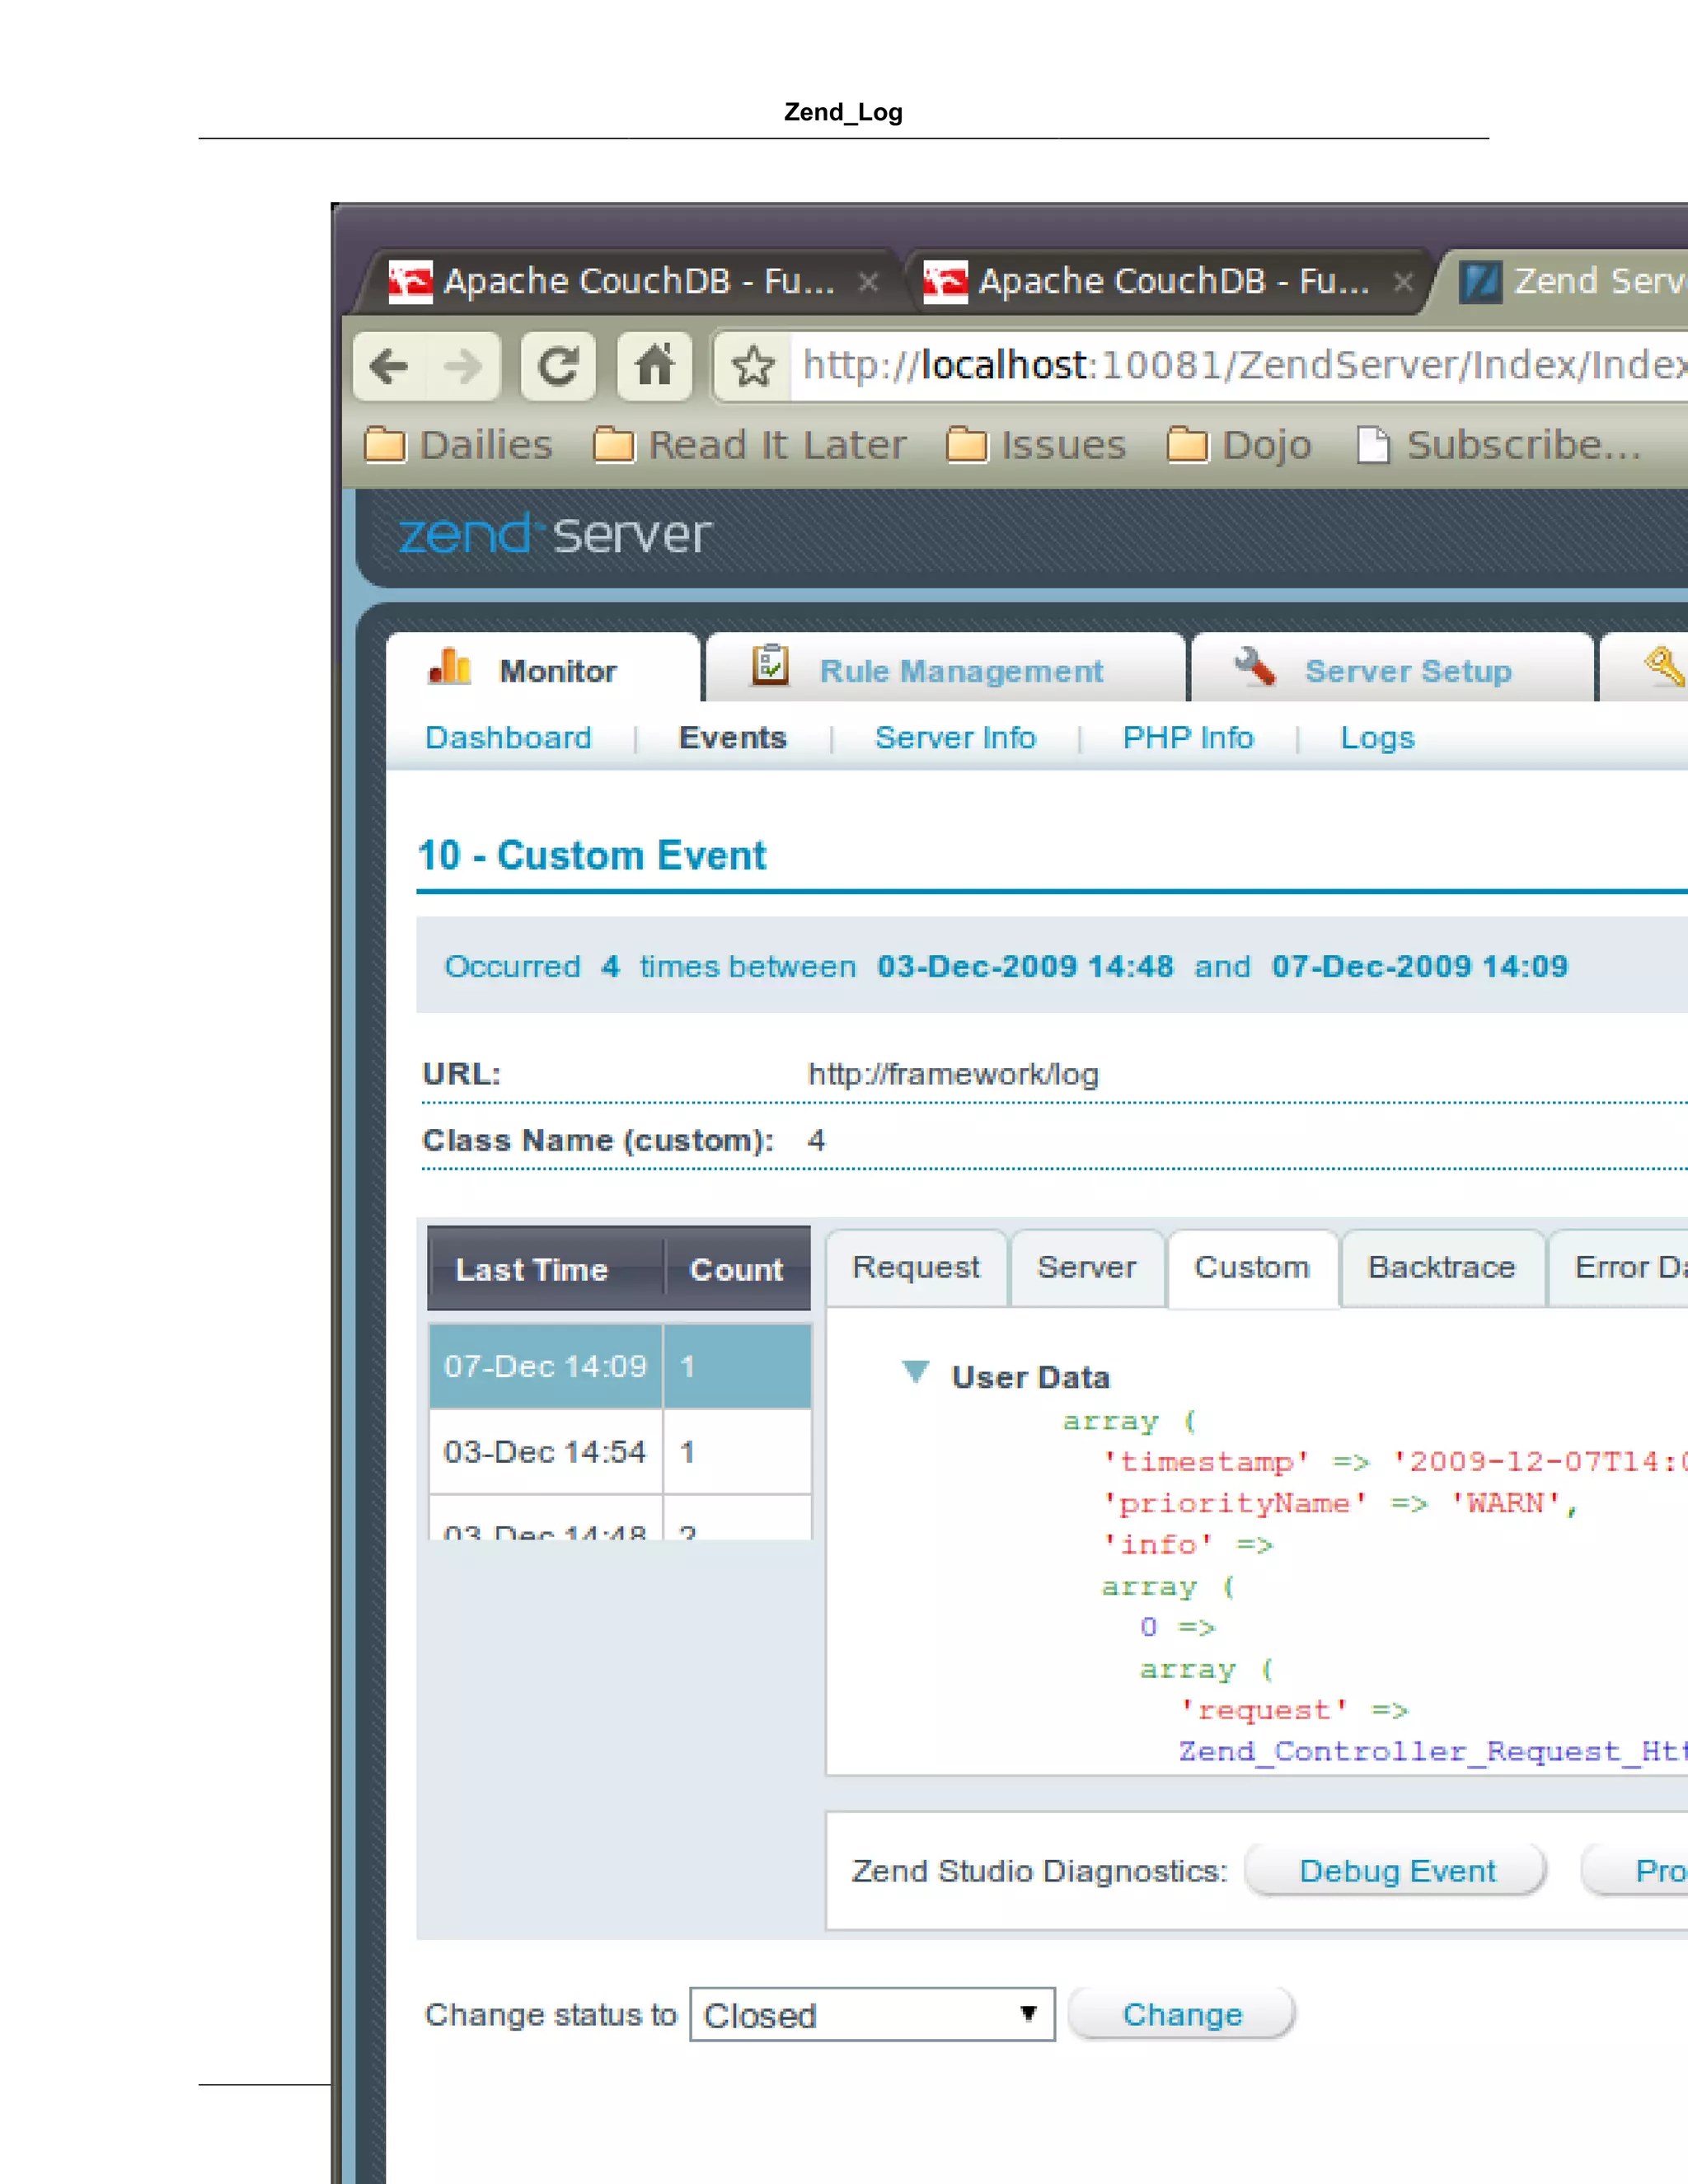
Task: Open the Change status to Closed dropdown
Action: [872, 2015]
